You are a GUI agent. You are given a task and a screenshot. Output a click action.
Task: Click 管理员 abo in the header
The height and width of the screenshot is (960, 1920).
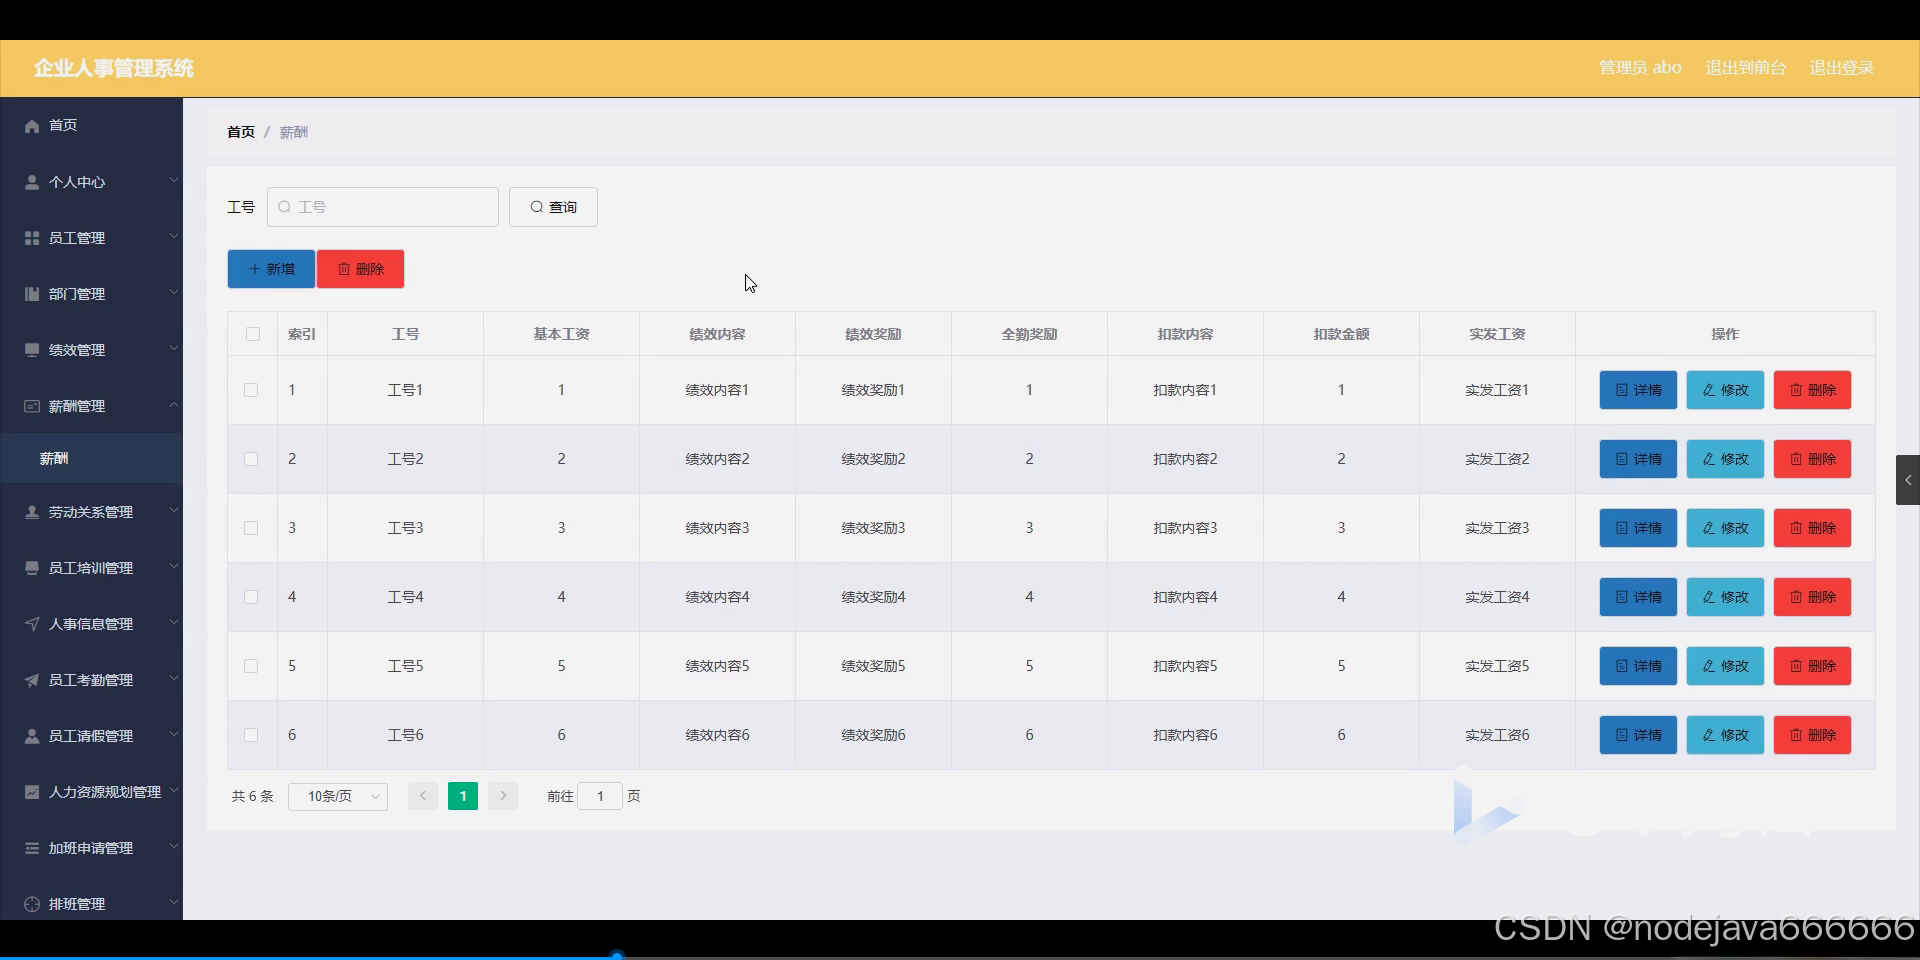(1640, 68)
